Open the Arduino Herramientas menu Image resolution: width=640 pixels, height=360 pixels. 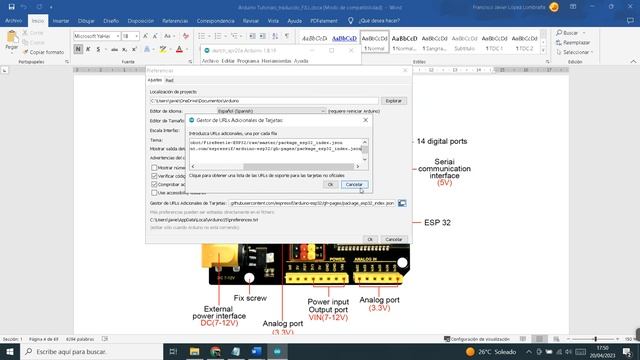pyautogui.click(x=276, y=61)
